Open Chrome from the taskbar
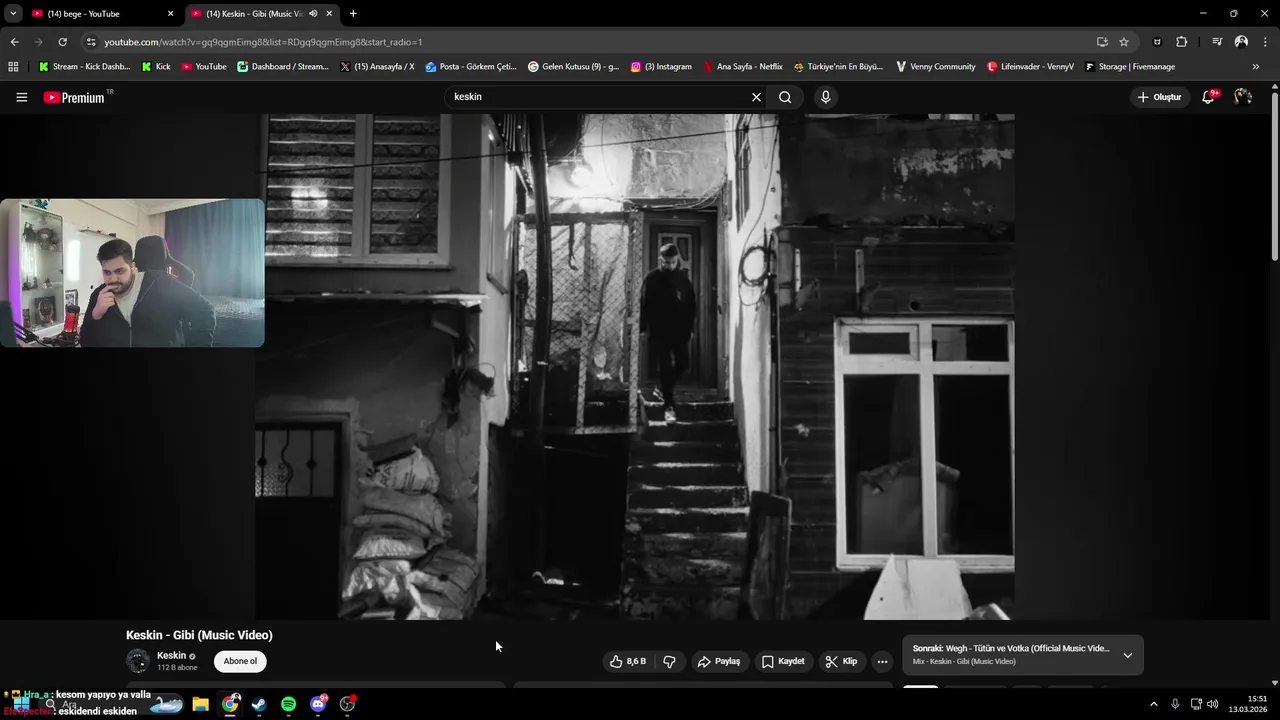Image resolution: width=1280 pixels, height=720 pixels. pos(230,704)
